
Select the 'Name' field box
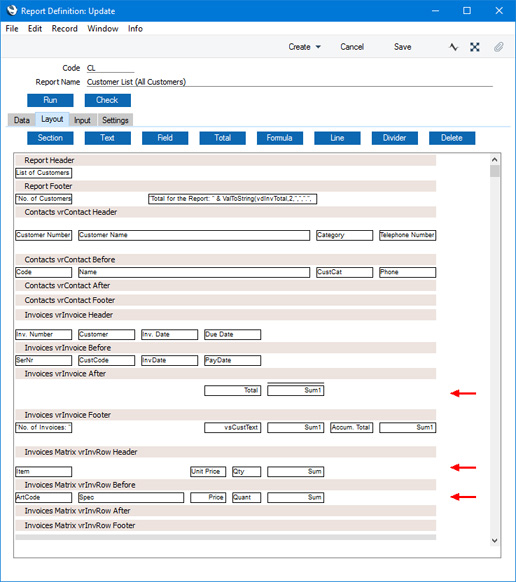click(x=194, y=272)
